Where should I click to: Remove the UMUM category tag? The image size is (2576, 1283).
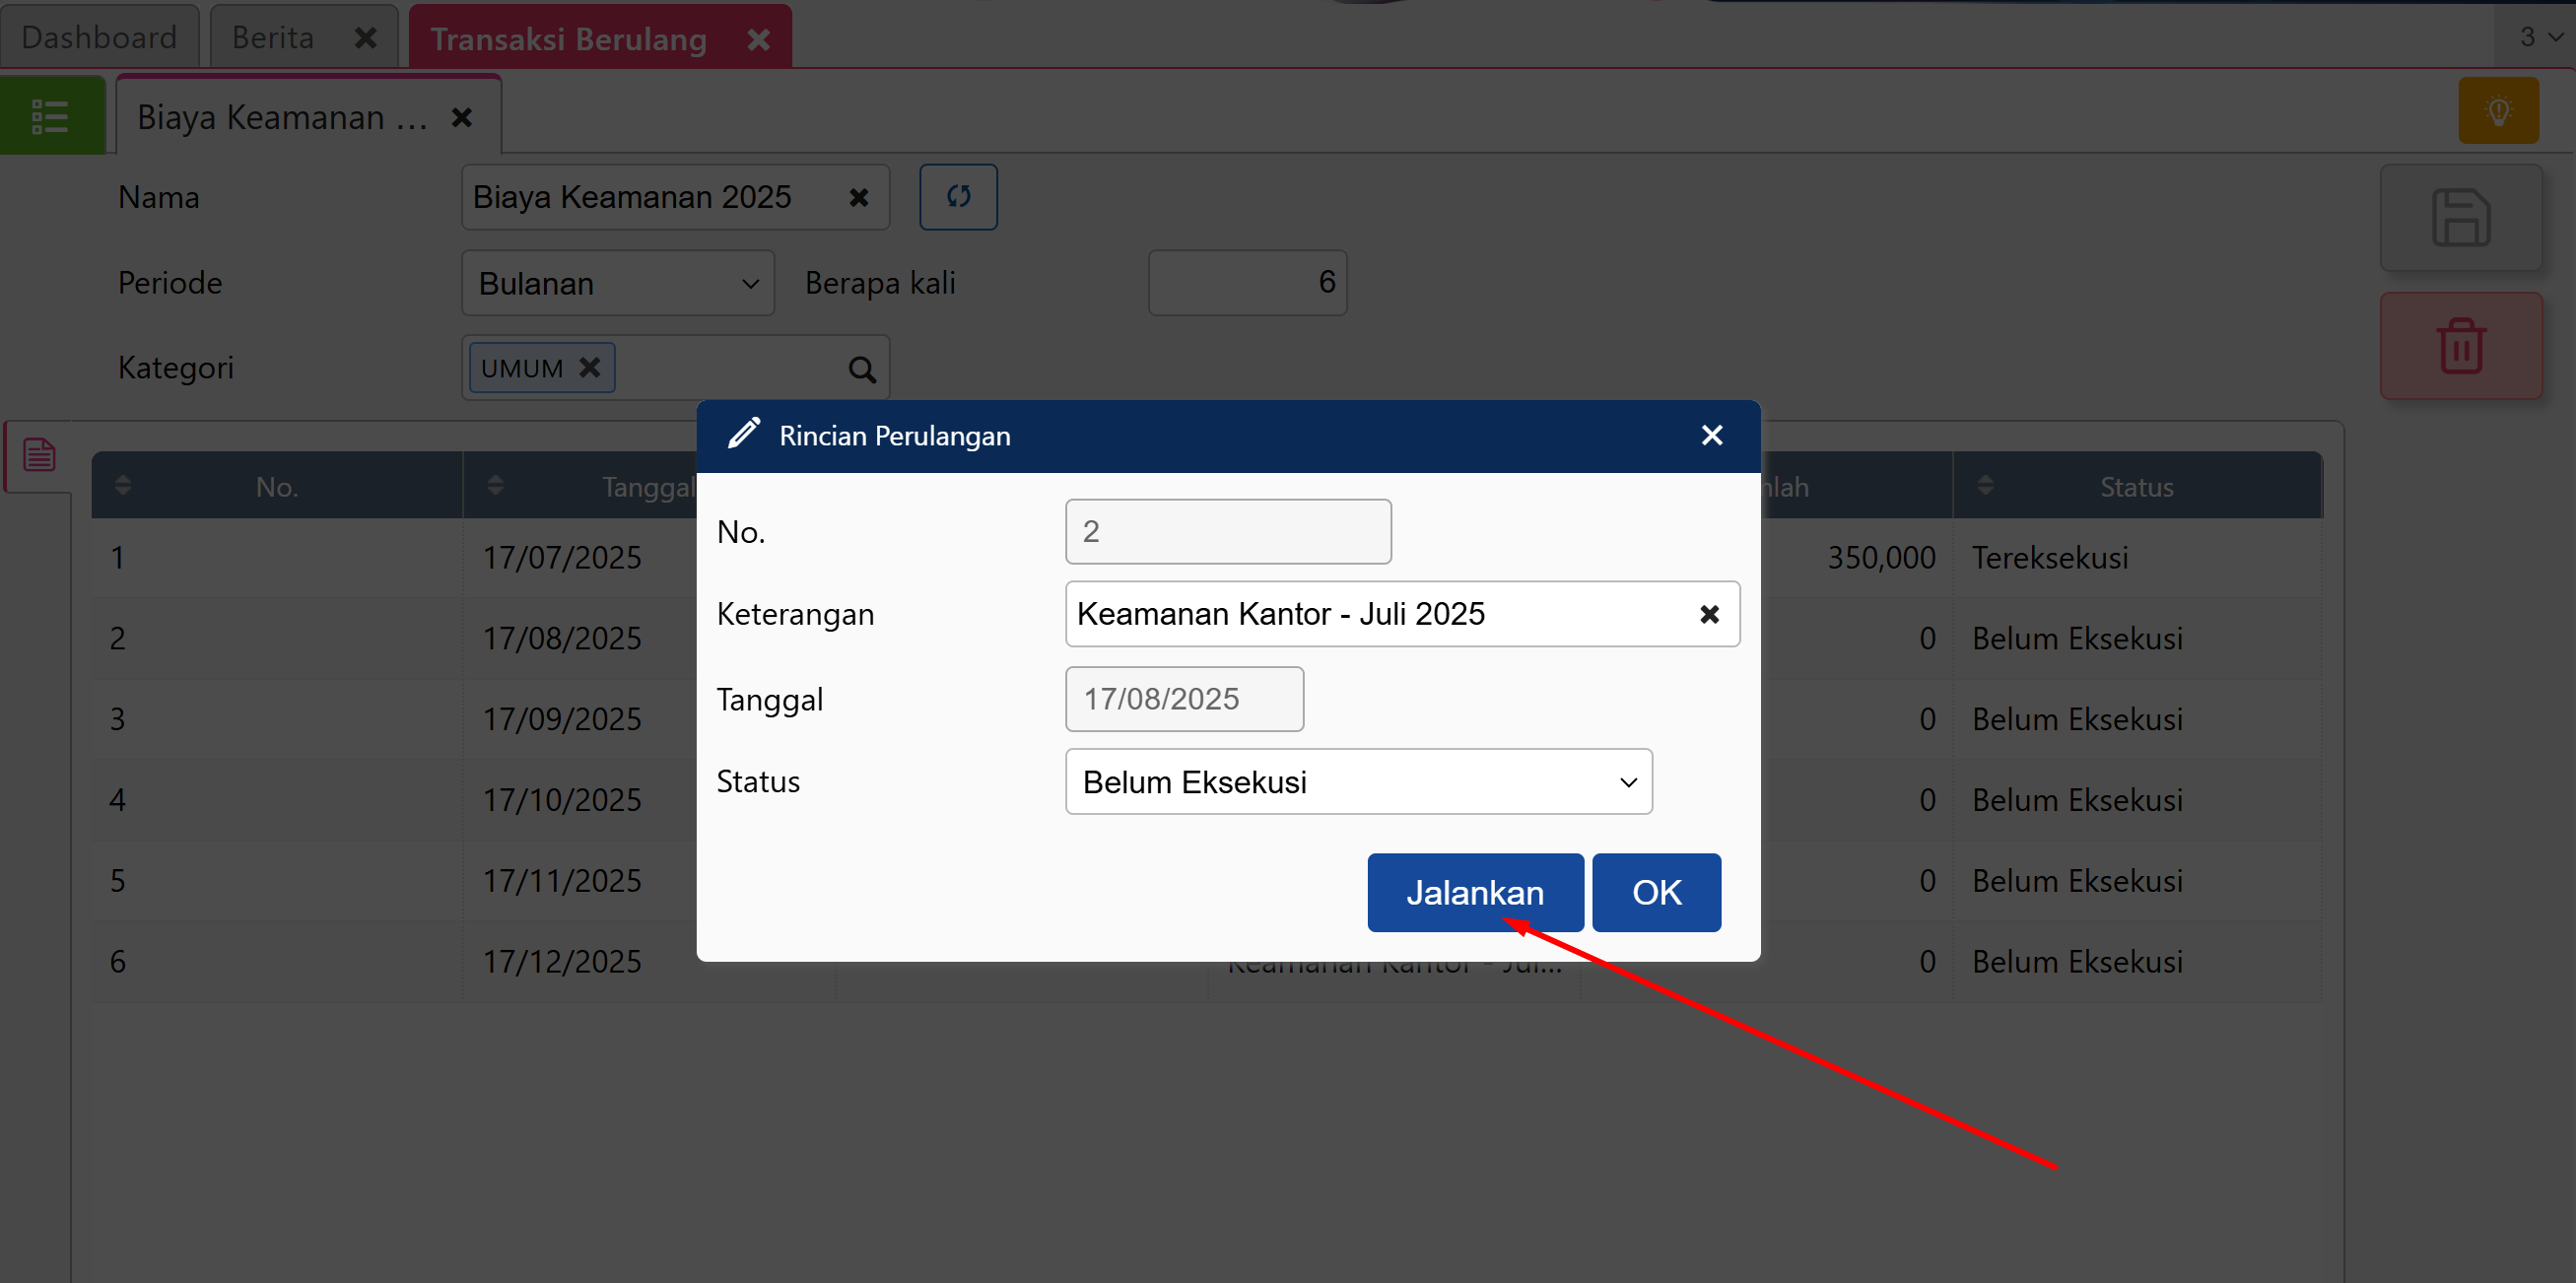(x=590, y=368)
